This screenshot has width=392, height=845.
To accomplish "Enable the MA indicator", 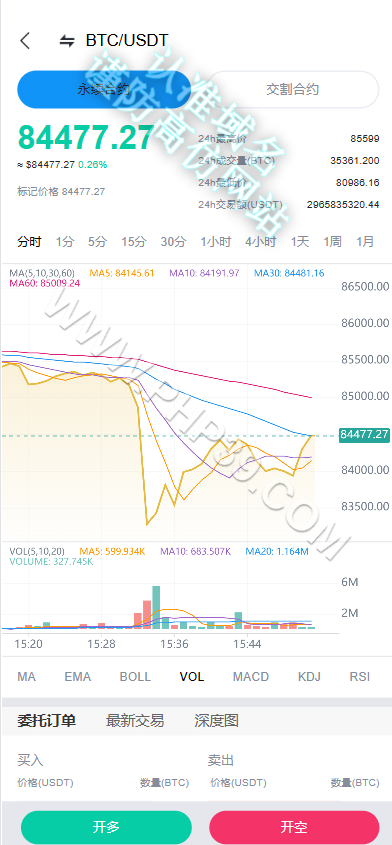I will click(x=26, y=677).
